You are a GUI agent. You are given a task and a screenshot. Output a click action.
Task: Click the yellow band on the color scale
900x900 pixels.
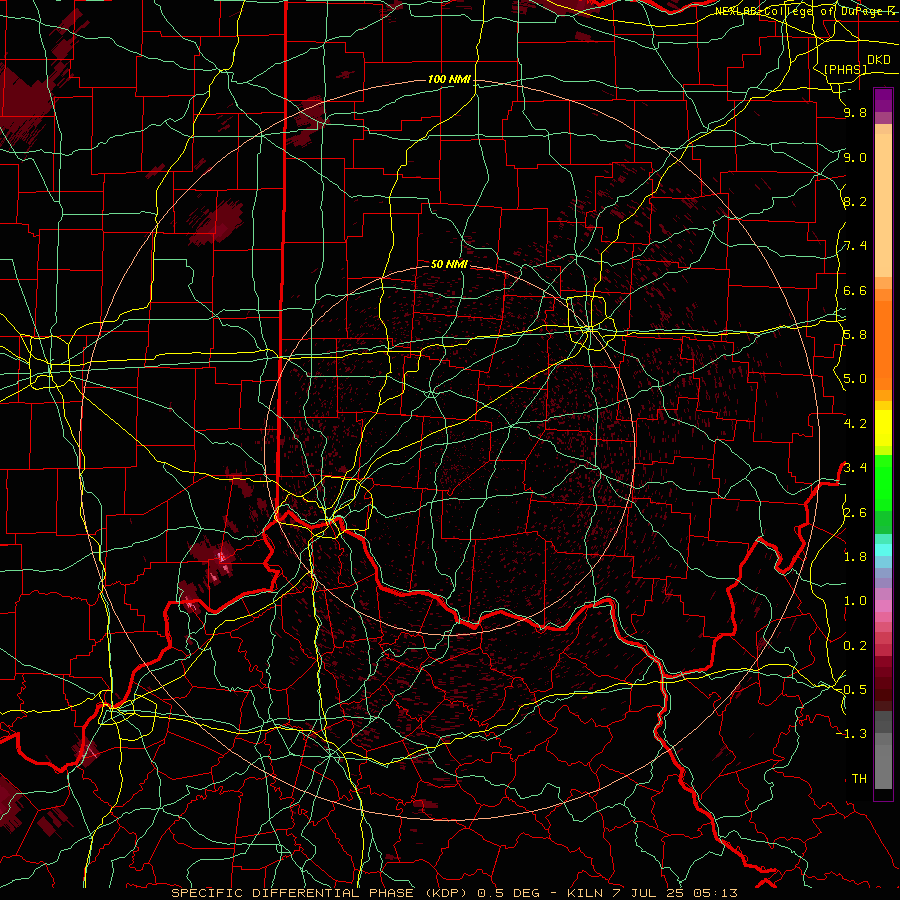[x=883, y=428]
